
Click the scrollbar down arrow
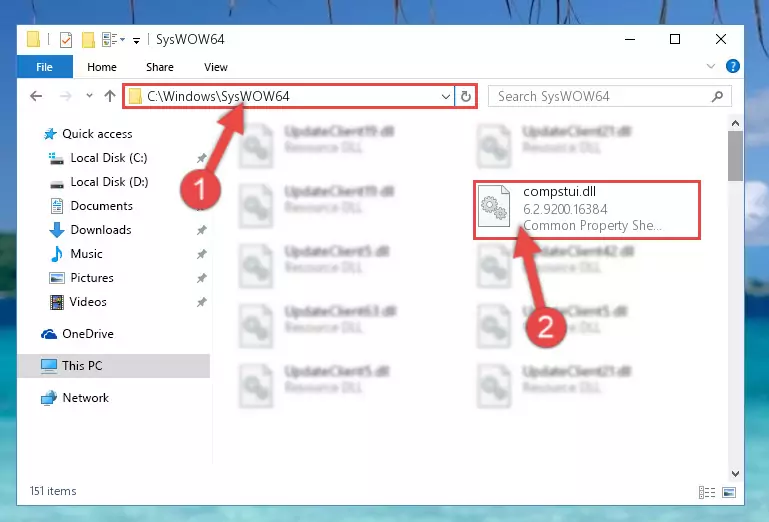(735, 473)
